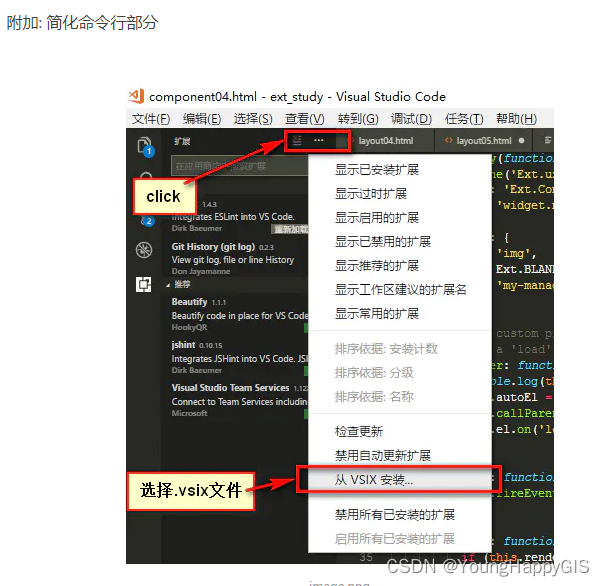Click the 扩展 panel title
The width and height of the screenshot is (604, 586).
click(182, 141)
